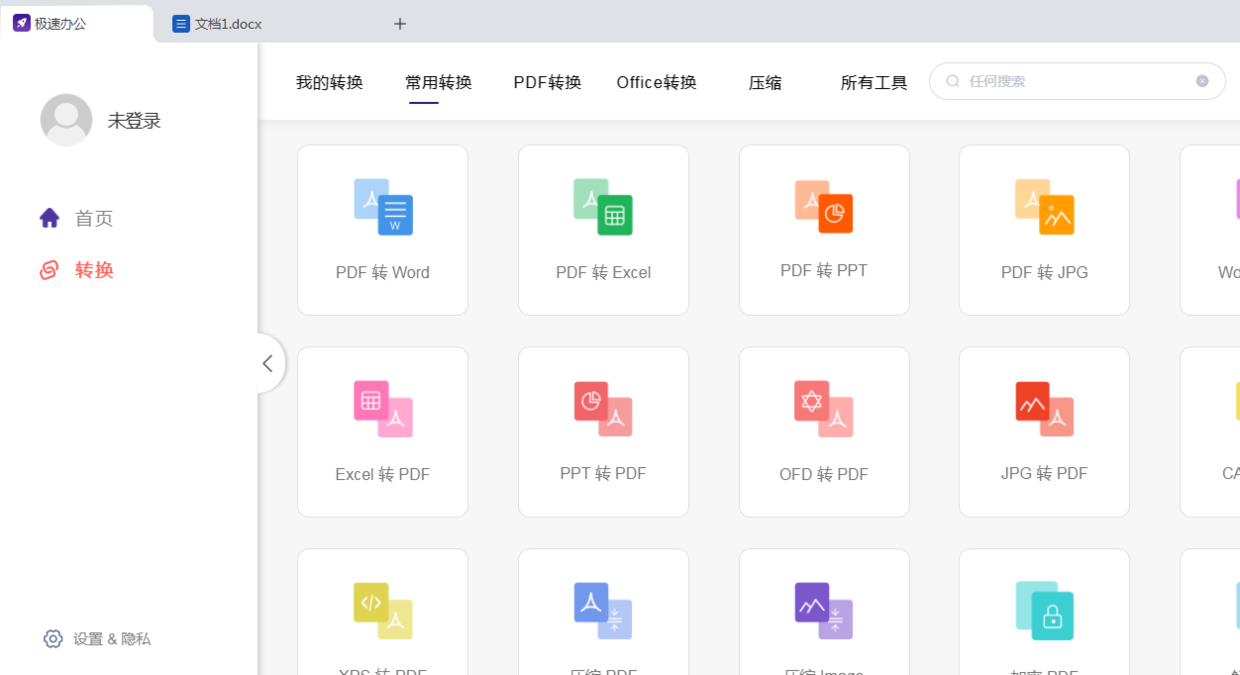Switch to the 压缩 tab
The height and width of the screenshot is (675, 1240).
tap(765, 83)
